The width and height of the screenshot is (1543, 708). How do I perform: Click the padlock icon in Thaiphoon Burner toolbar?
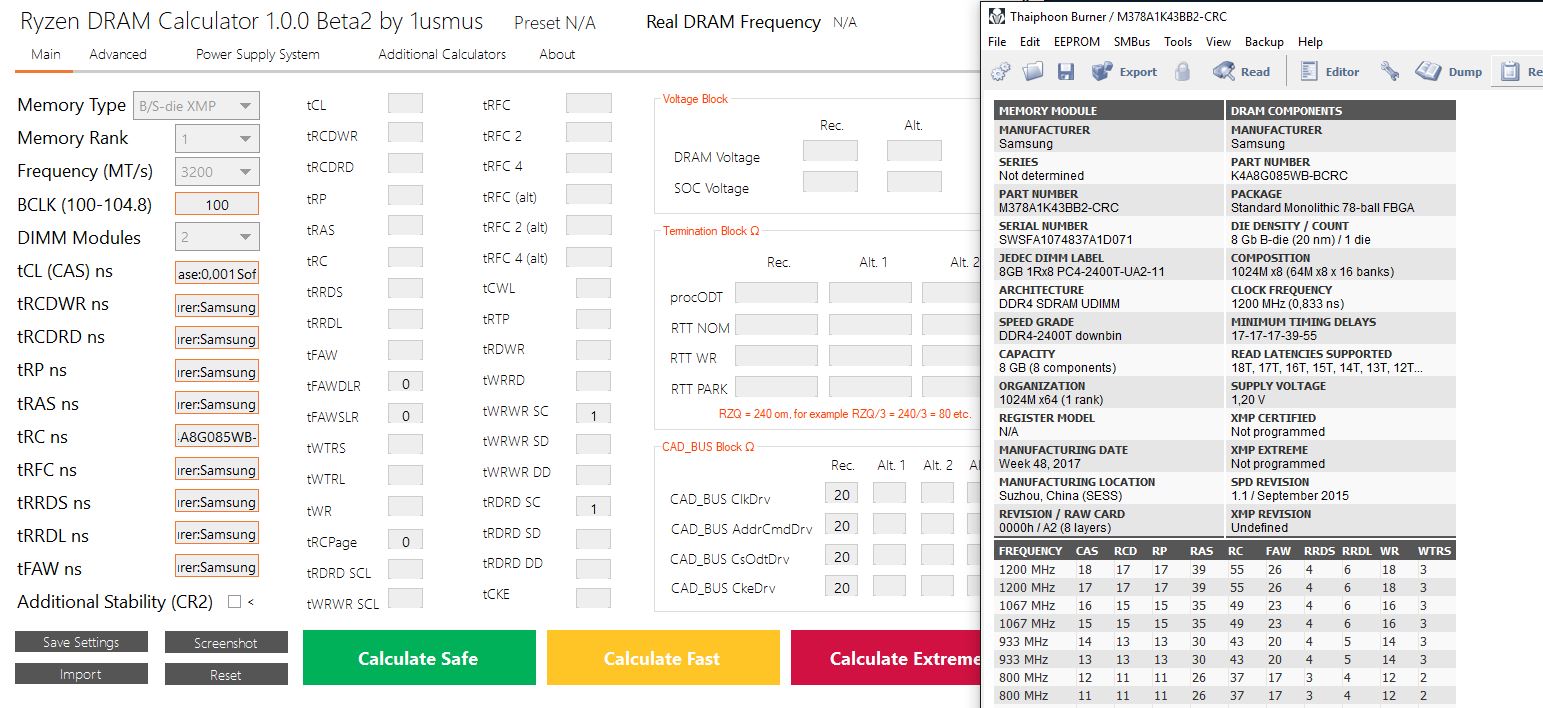click(x=1183, y=71)
